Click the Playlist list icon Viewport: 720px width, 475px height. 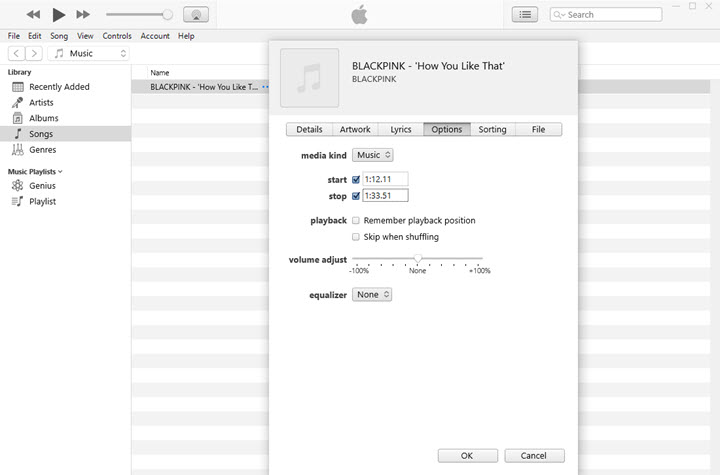pyautogui.click(x=17, y=201)
